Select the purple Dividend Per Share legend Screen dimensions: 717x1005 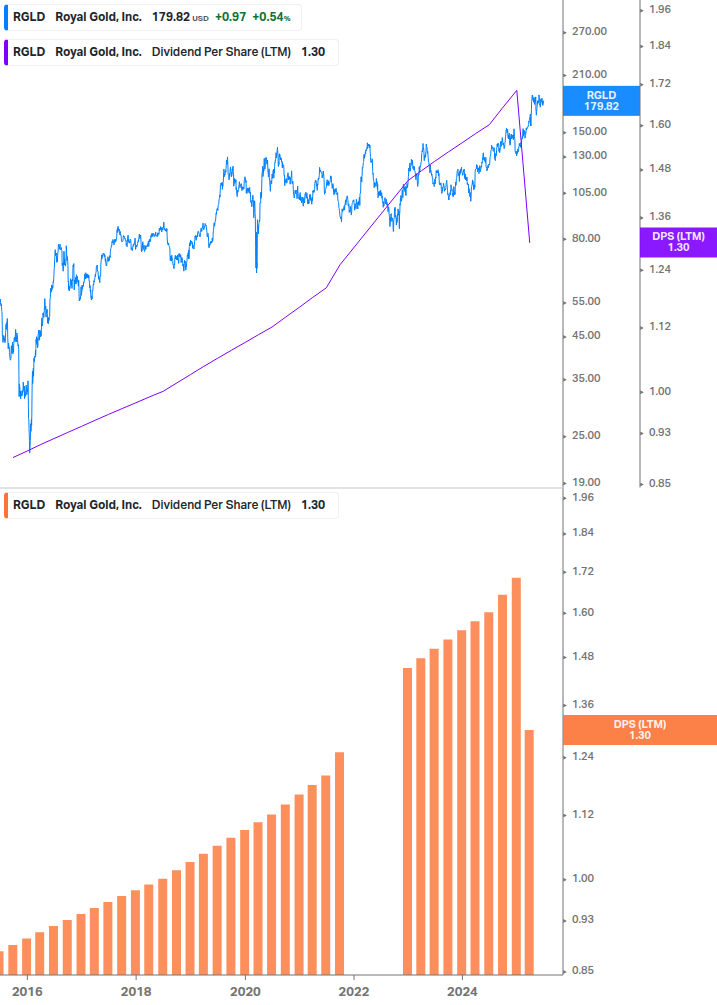tap(170, 52)
